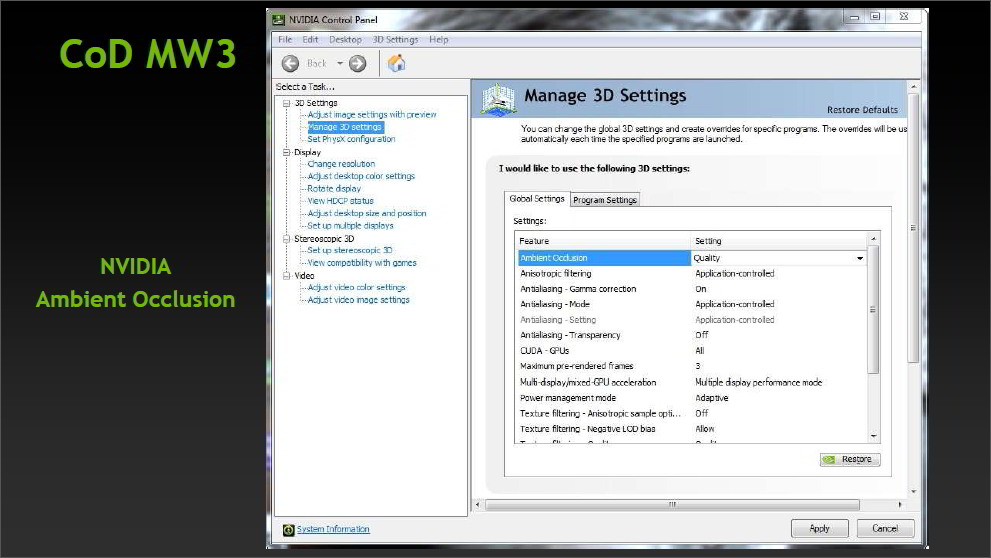The image size is (991, 558).
Task: Click the main pane horizontal scrollbar thumb
Action: (672, 504)
